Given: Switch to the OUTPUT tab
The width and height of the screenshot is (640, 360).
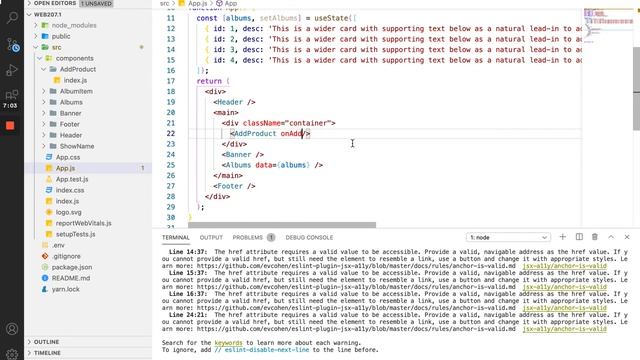Looking at the screenshot, I should (x=211, y=238).
